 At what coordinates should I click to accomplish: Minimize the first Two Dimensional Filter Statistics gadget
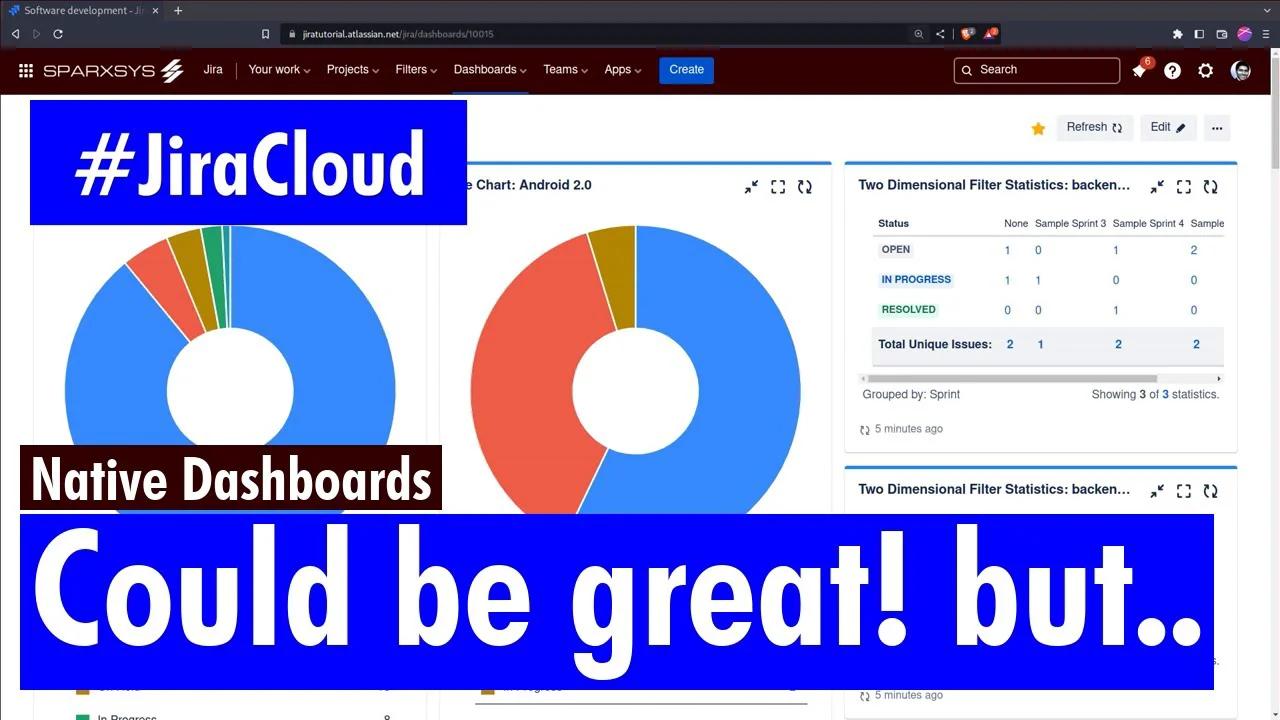(1157, 187)
